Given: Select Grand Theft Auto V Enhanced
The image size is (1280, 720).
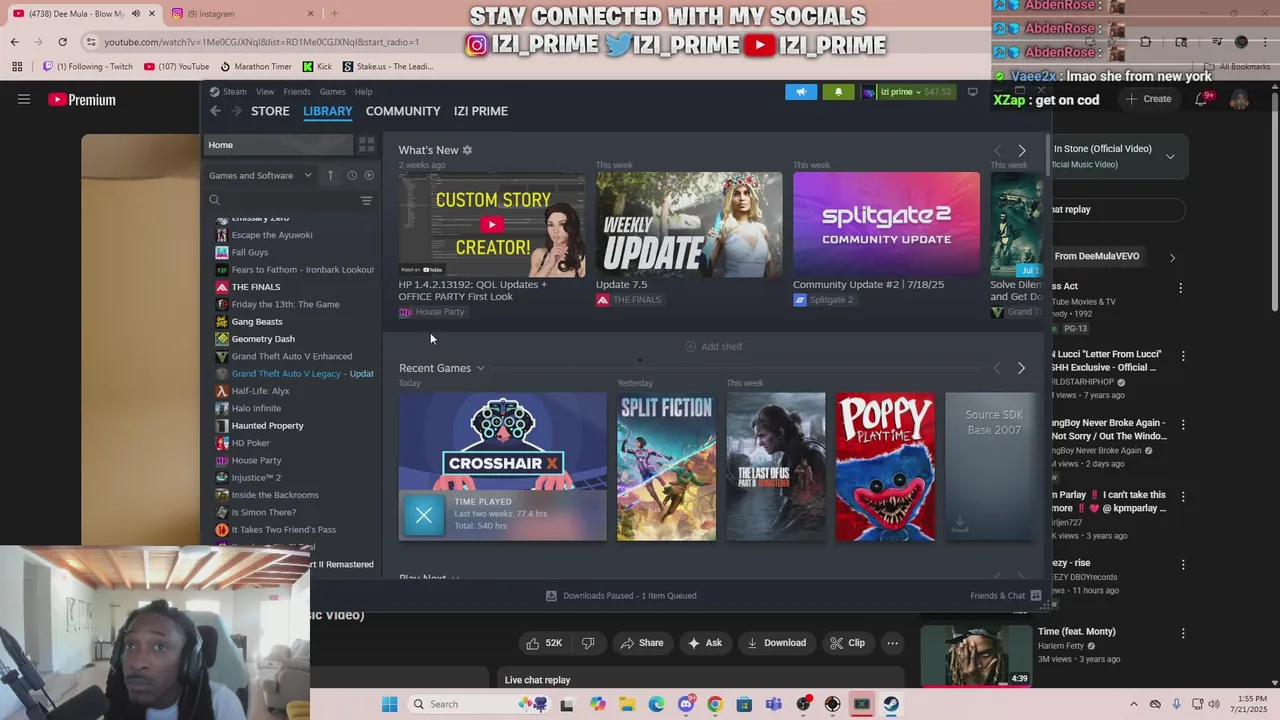Looking at the screenshot, I should coord(292,356).
